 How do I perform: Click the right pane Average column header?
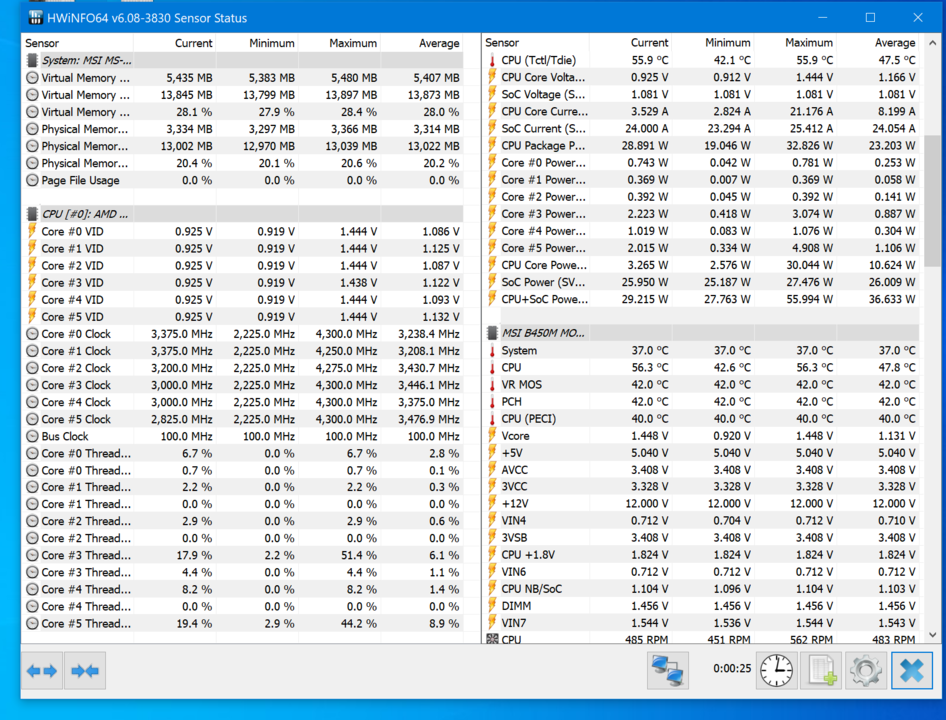[x=878, y=43]
